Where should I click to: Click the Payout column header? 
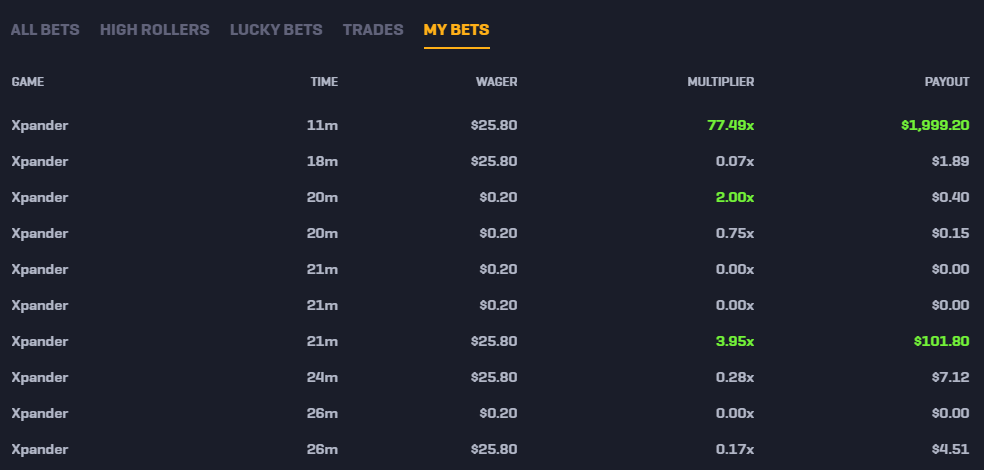coord(947,82)
